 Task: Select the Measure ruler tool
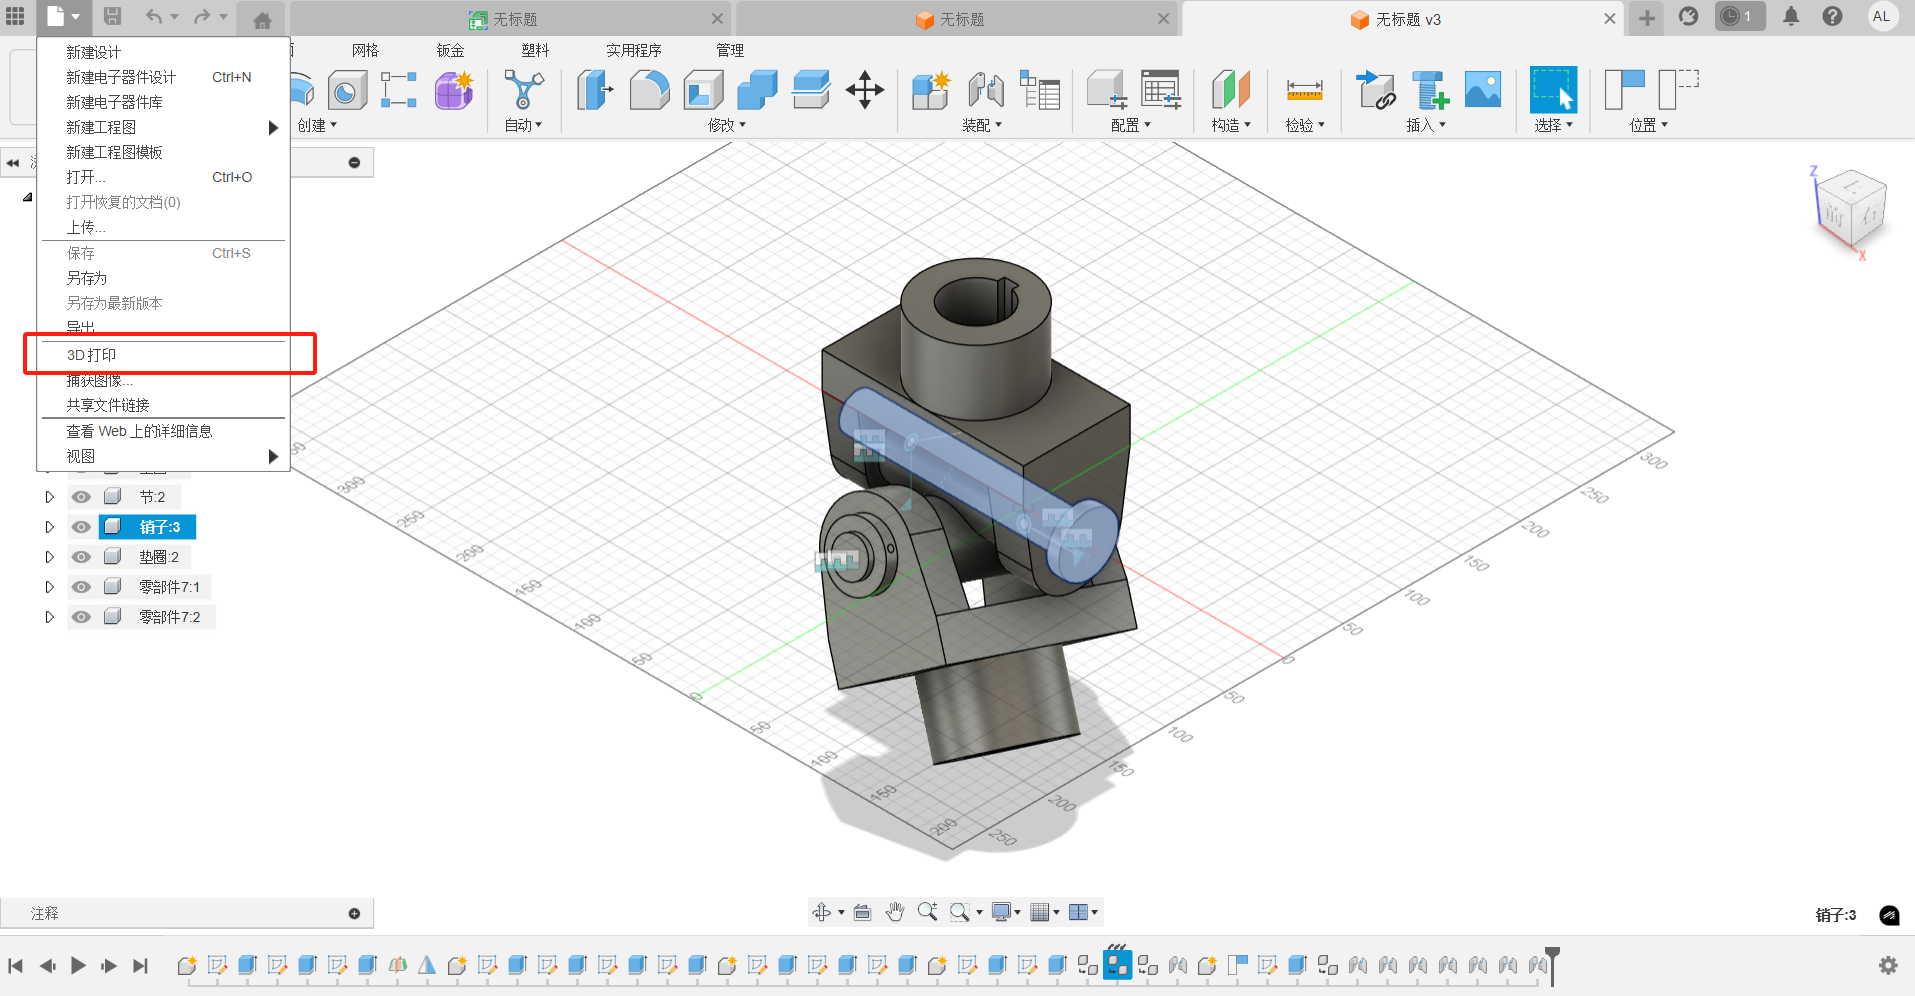[1304, 91]
